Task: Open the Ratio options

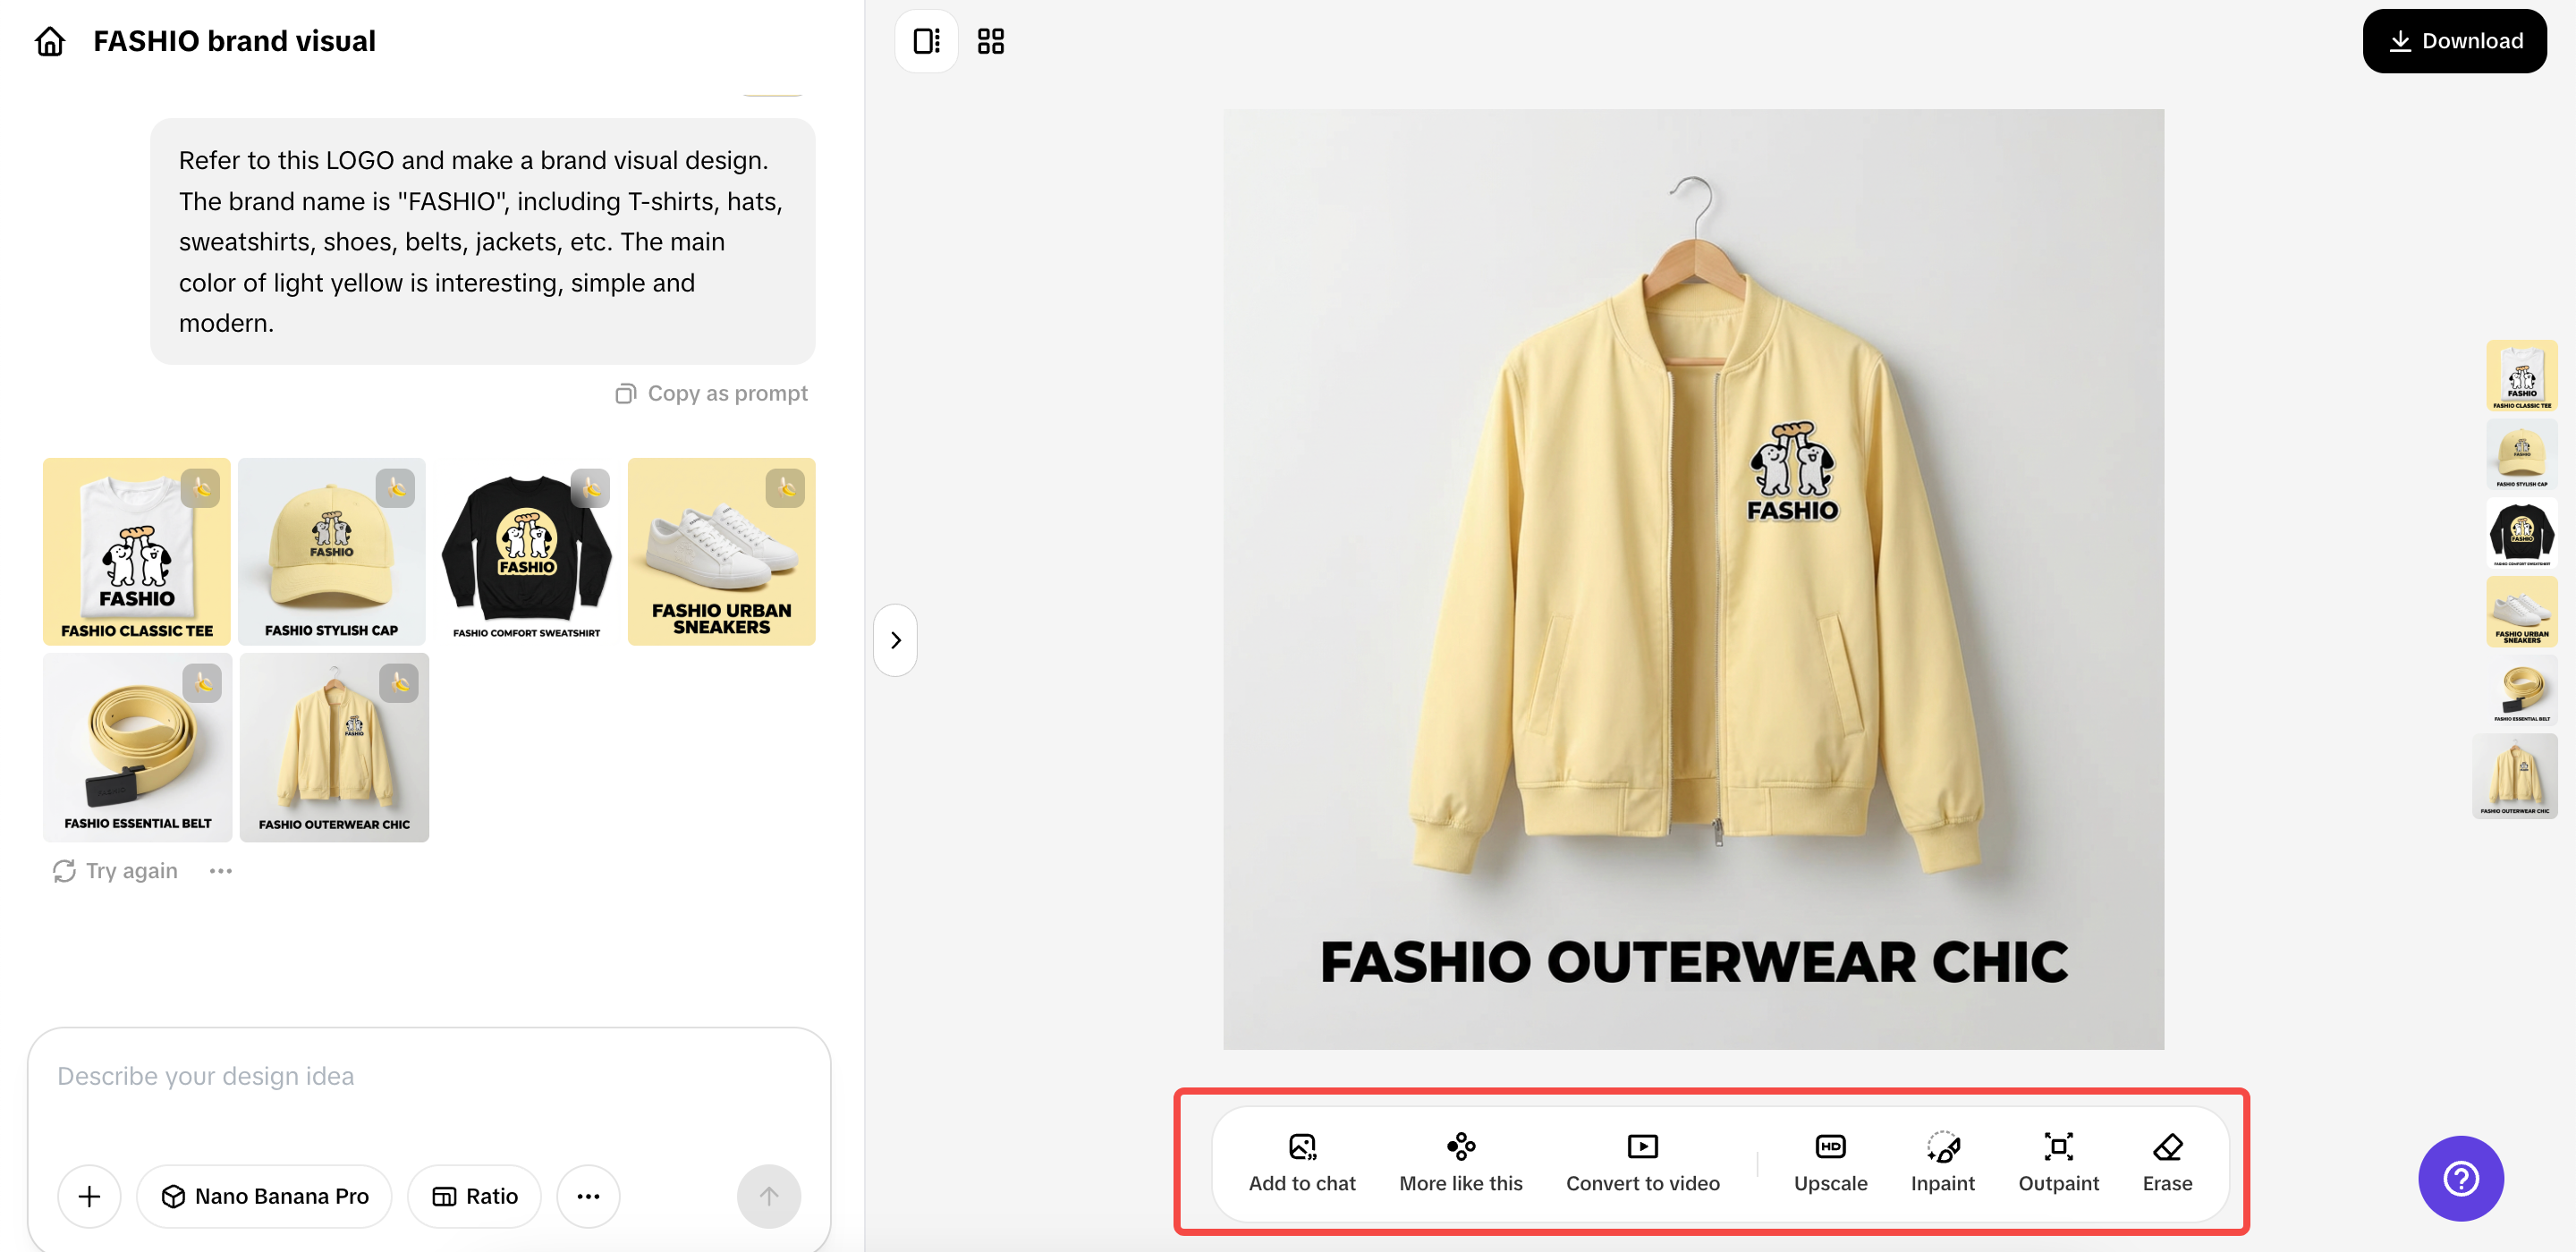Action: [x=474, y=1196]
